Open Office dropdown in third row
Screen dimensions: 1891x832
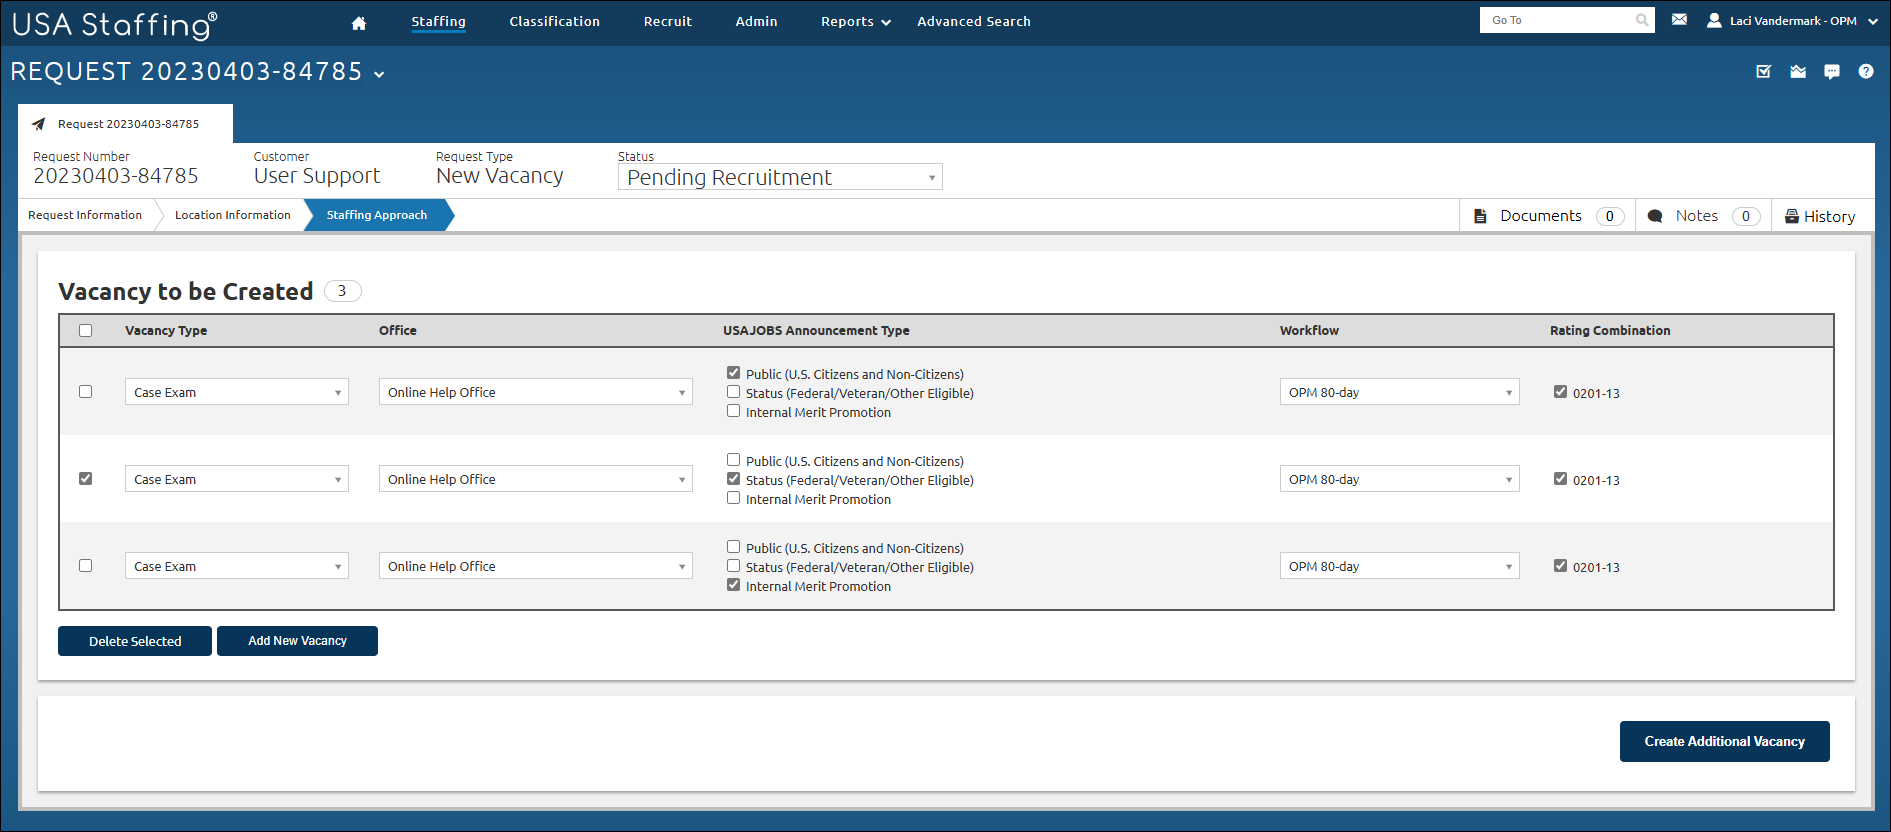(536, 566)
